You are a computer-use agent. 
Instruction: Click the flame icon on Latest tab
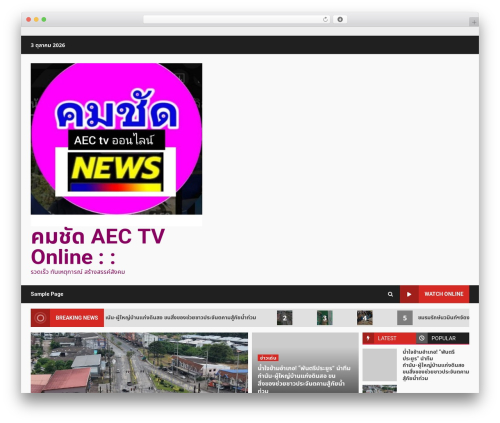368,338
